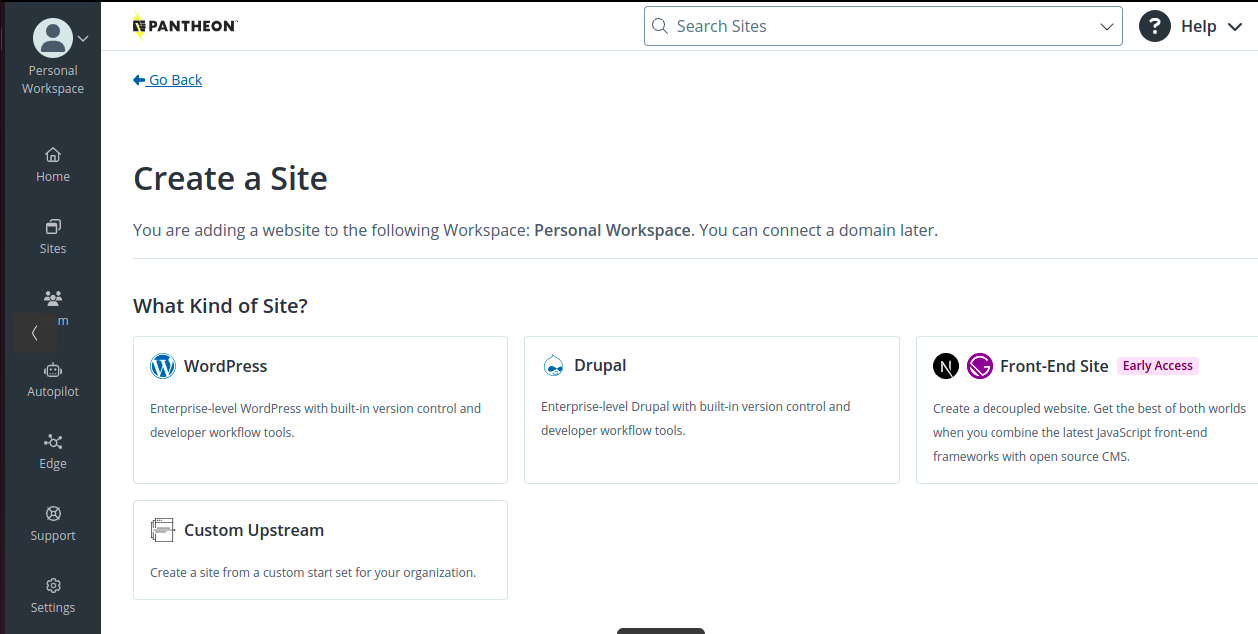The width and height of the screenshot is (1258, 634).
Task: Click the Next.js circular icon
Action: click(x=946, y=366)
